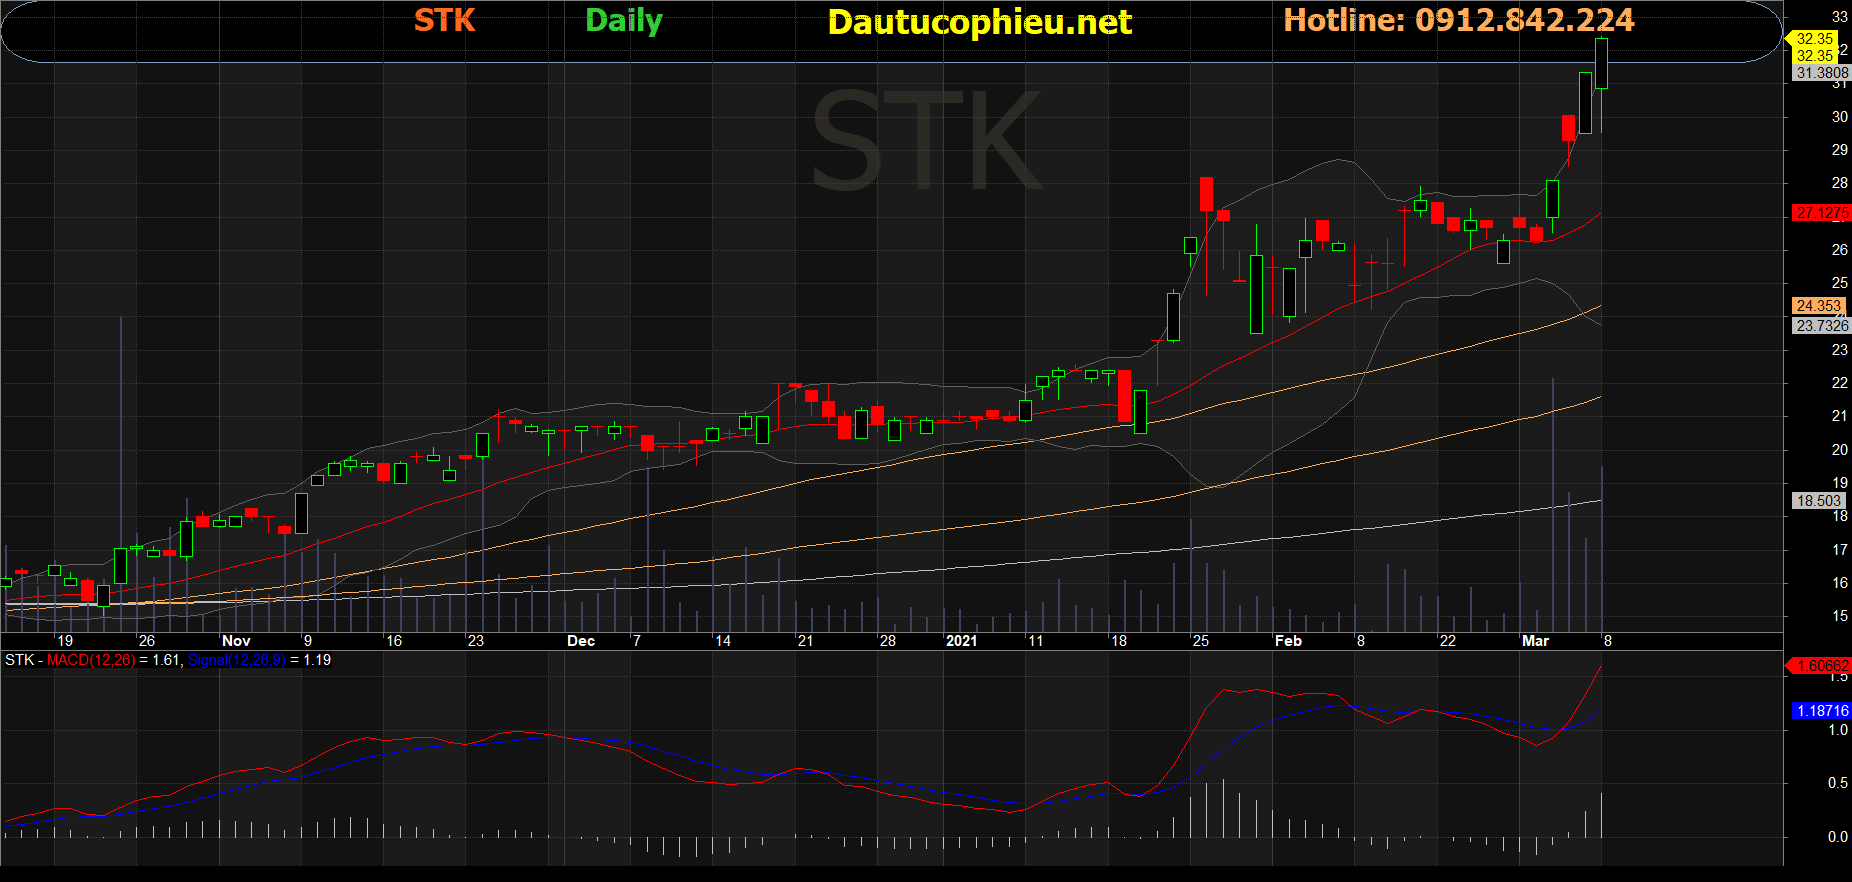
Task: Click the red 27.1275 price marker
Action: click(1821, 213)
